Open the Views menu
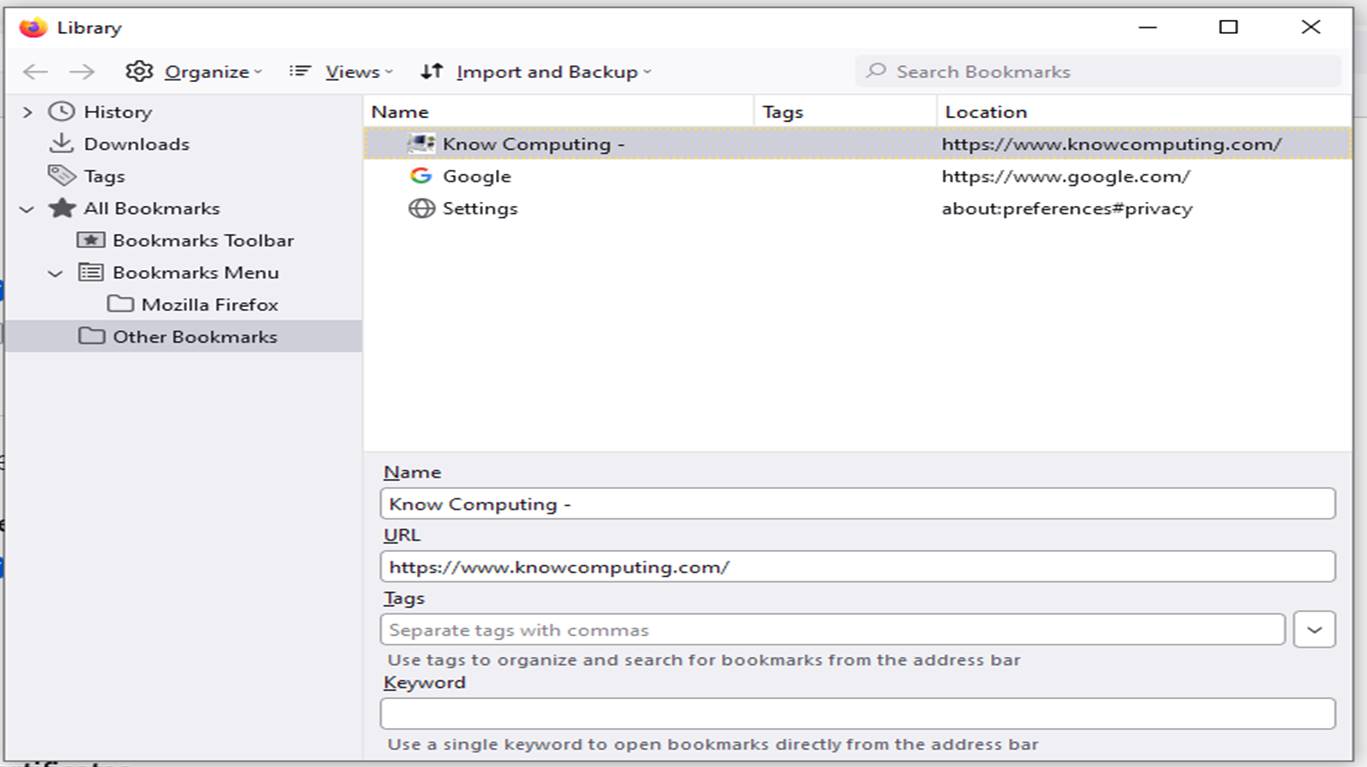The image size is (1367, 767). point(353,71)
